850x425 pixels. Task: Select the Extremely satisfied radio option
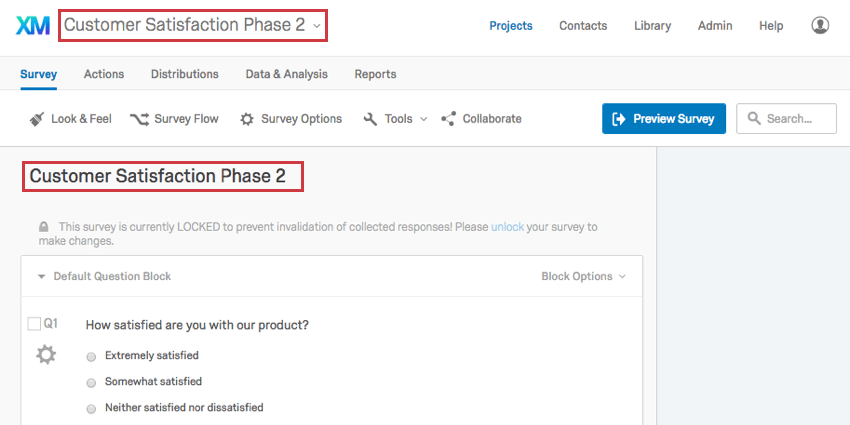pyautogui.click(x=92, y=356)
